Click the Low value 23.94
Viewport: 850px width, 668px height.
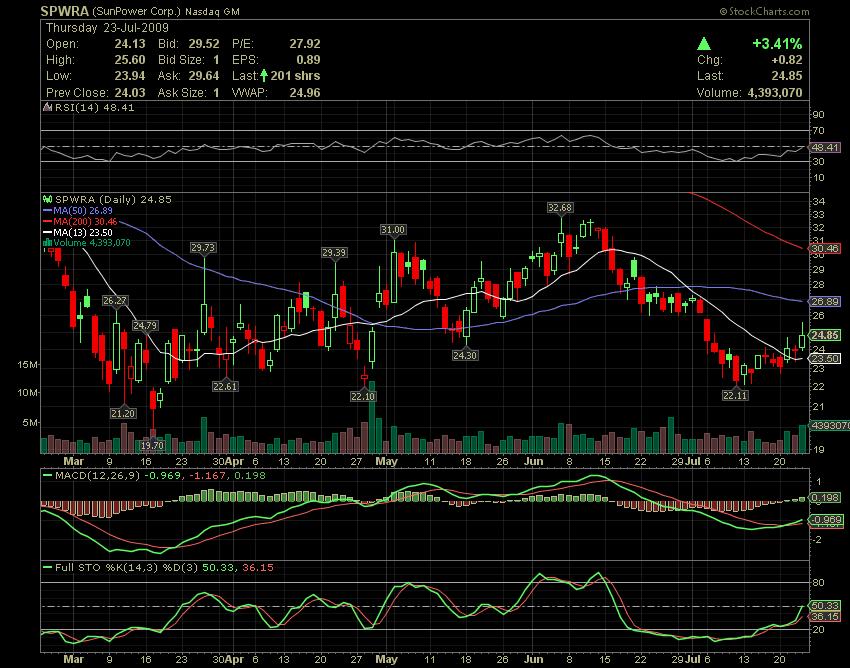pyautogui.click(x=130, y=76)
